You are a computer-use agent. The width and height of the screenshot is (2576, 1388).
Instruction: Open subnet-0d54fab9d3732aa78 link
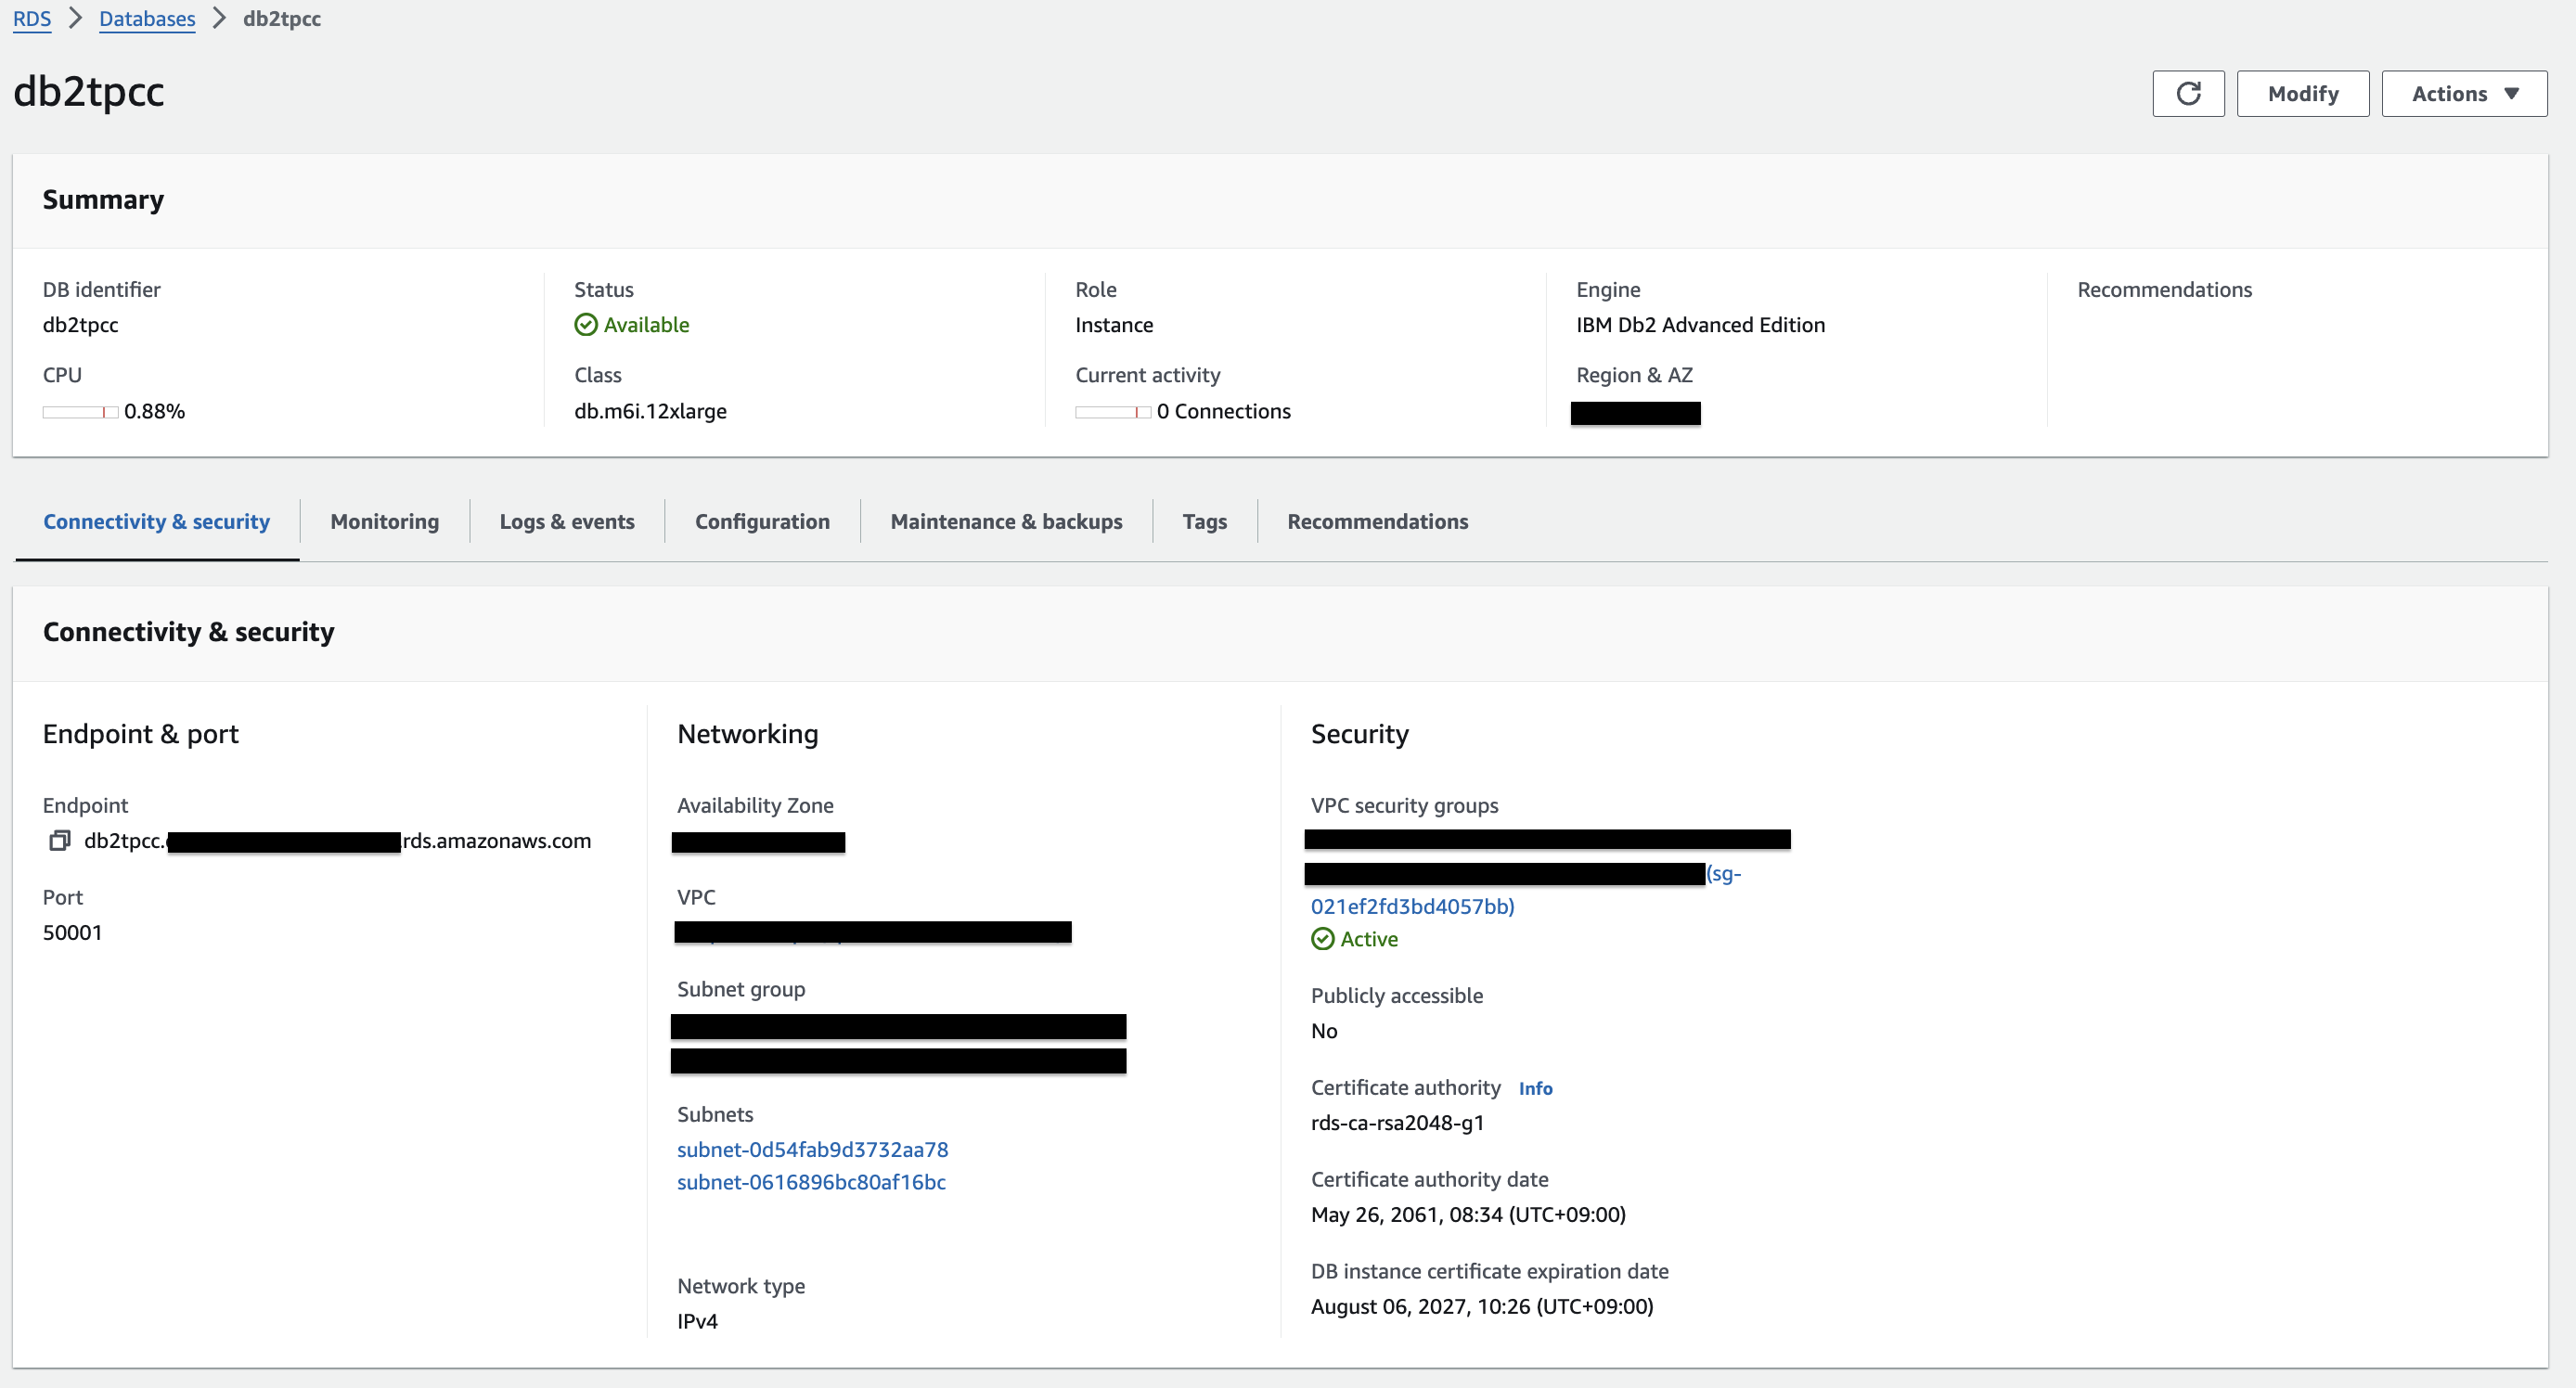click(x=812, y=1149)
